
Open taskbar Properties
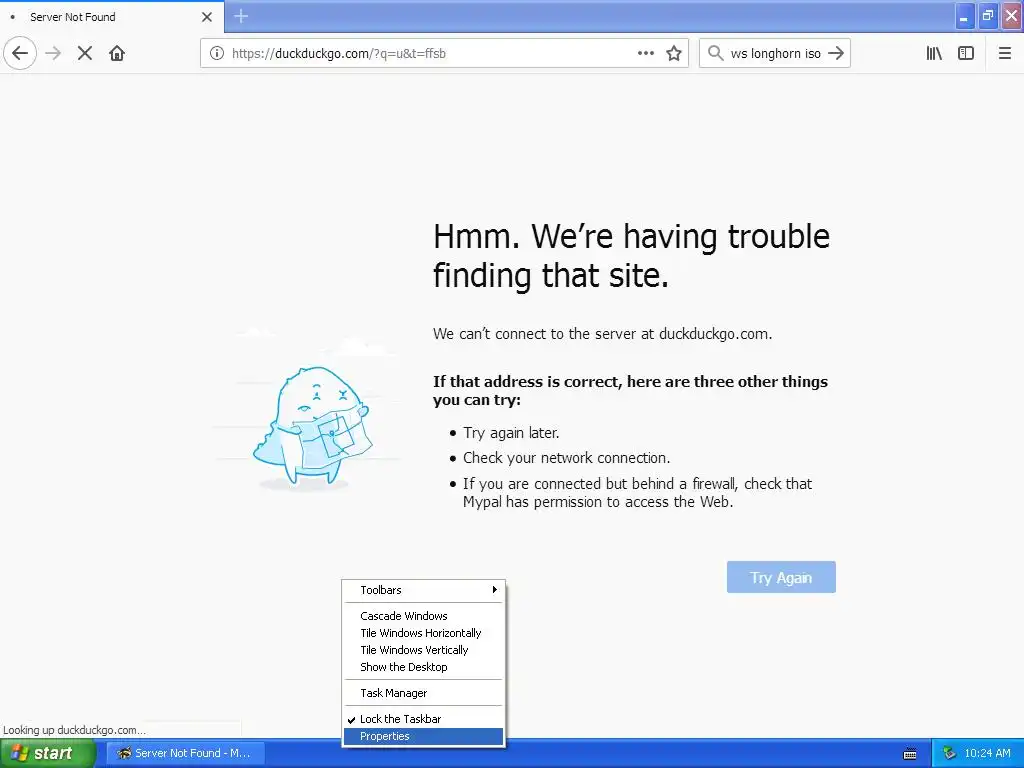pyautogui.click(x=423, y=736)
